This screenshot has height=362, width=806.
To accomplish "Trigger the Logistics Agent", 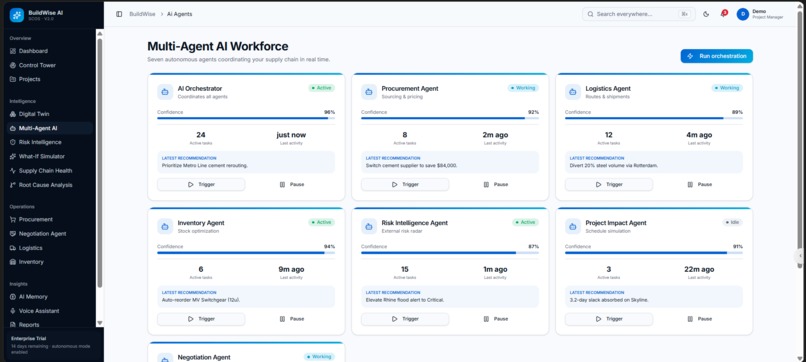I will [x=609, y=185].
